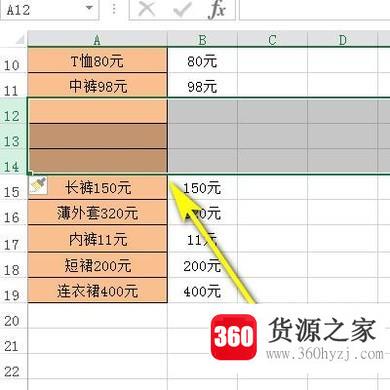Select row 19 header
Viewport: 390px width, 390px height.
pos(13,290)
